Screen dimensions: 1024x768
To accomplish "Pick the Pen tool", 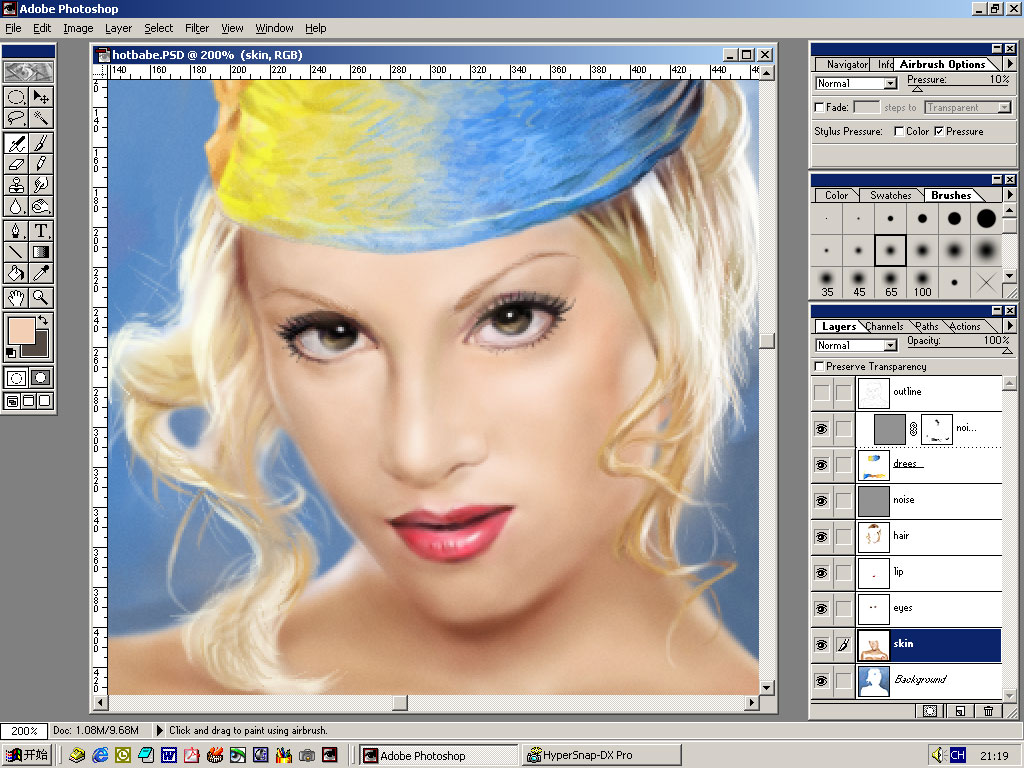I will coord(16,231).
